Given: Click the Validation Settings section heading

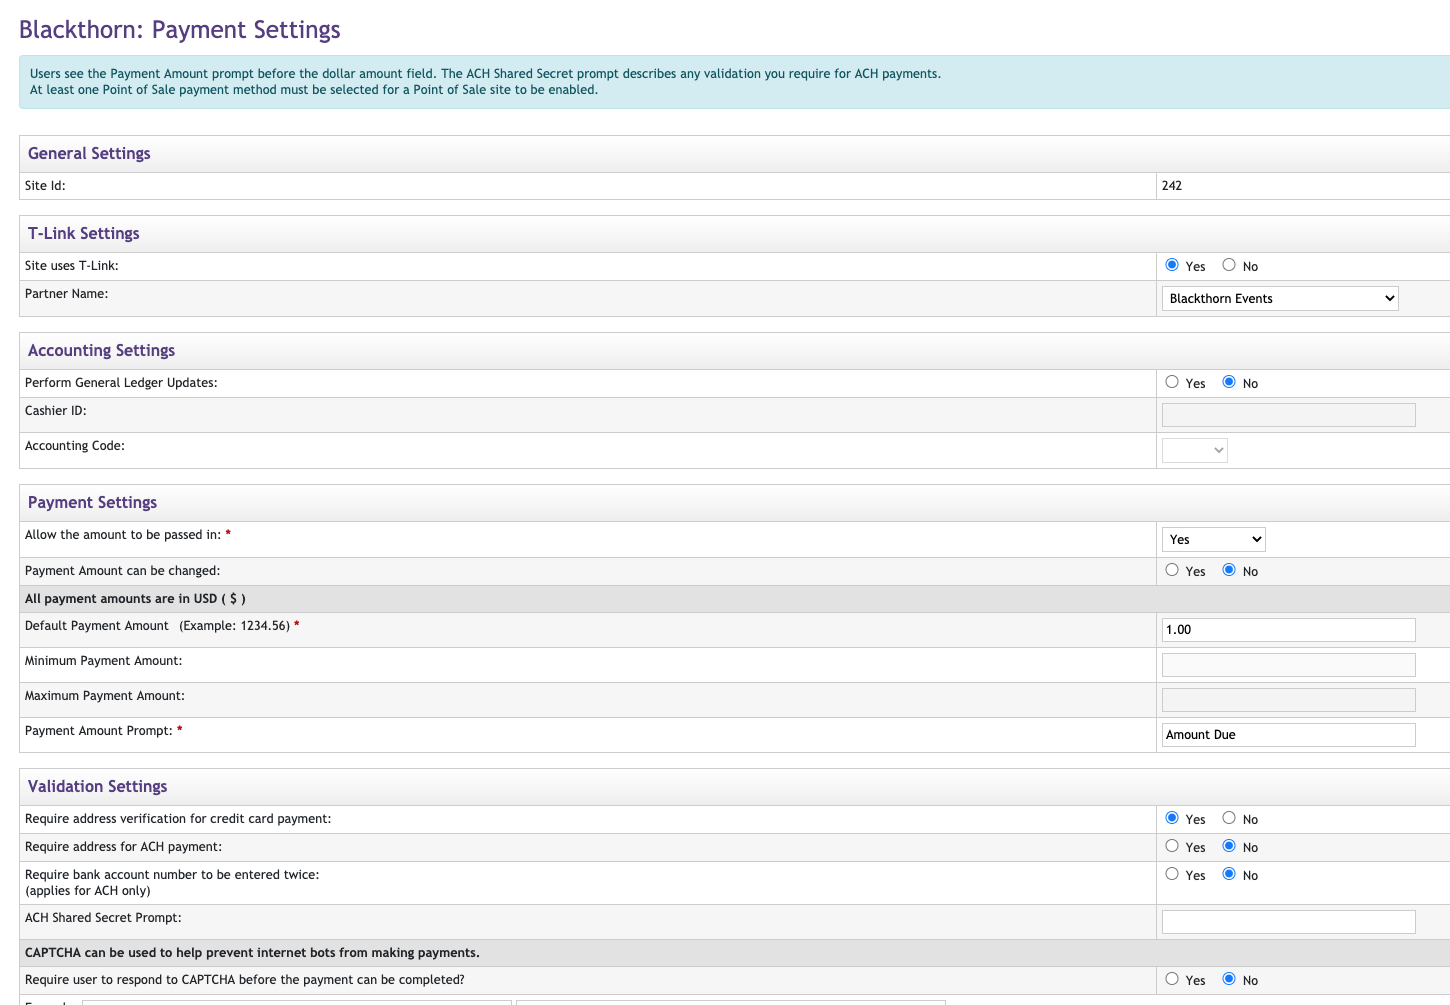Looking at the screenshot, I should [x=97, y=786].
